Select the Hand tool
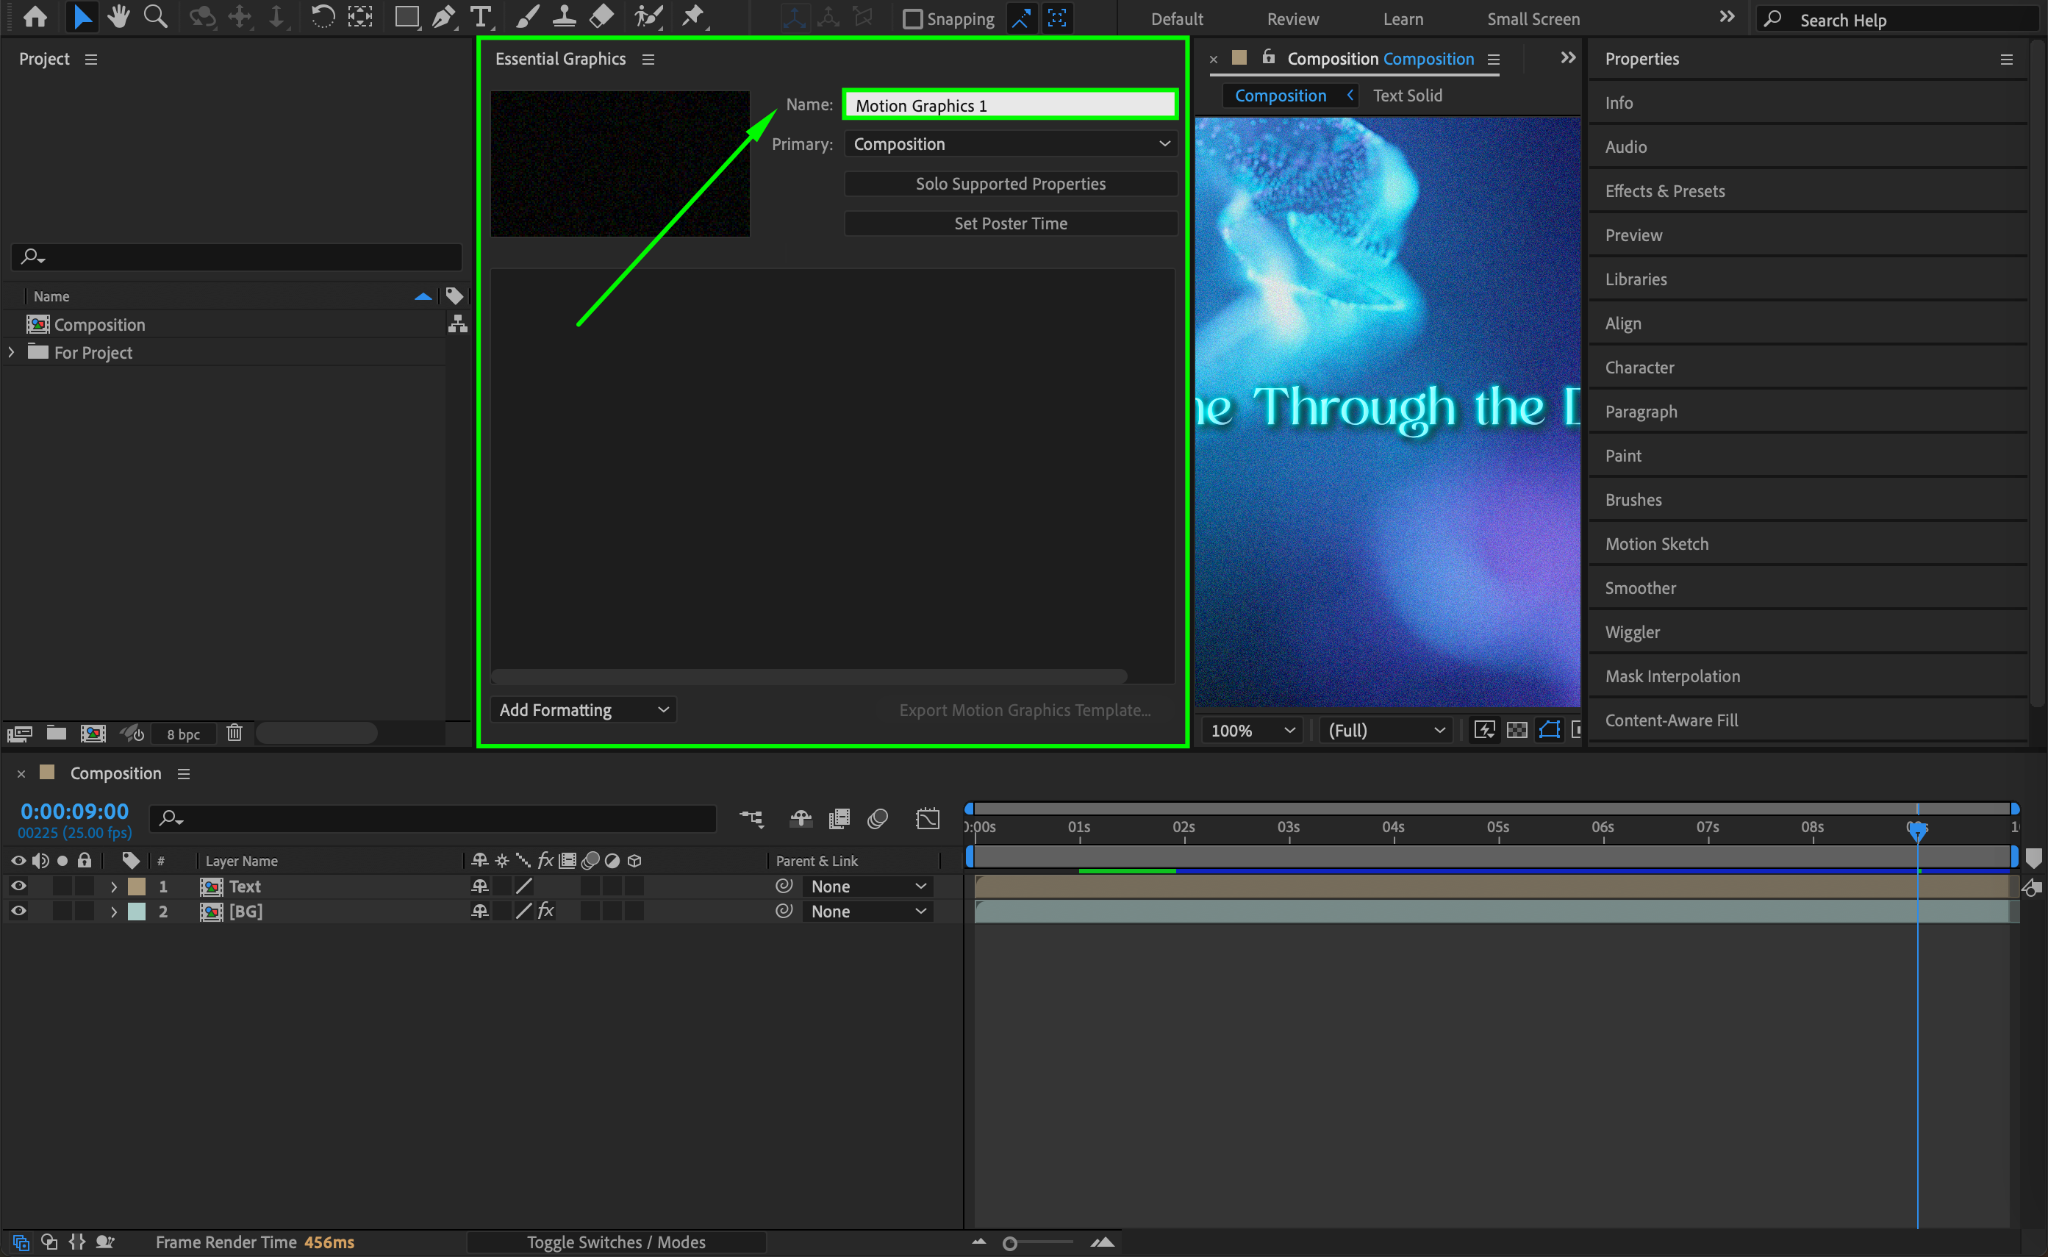The image size is (2048, 1257). click(119, 17)
